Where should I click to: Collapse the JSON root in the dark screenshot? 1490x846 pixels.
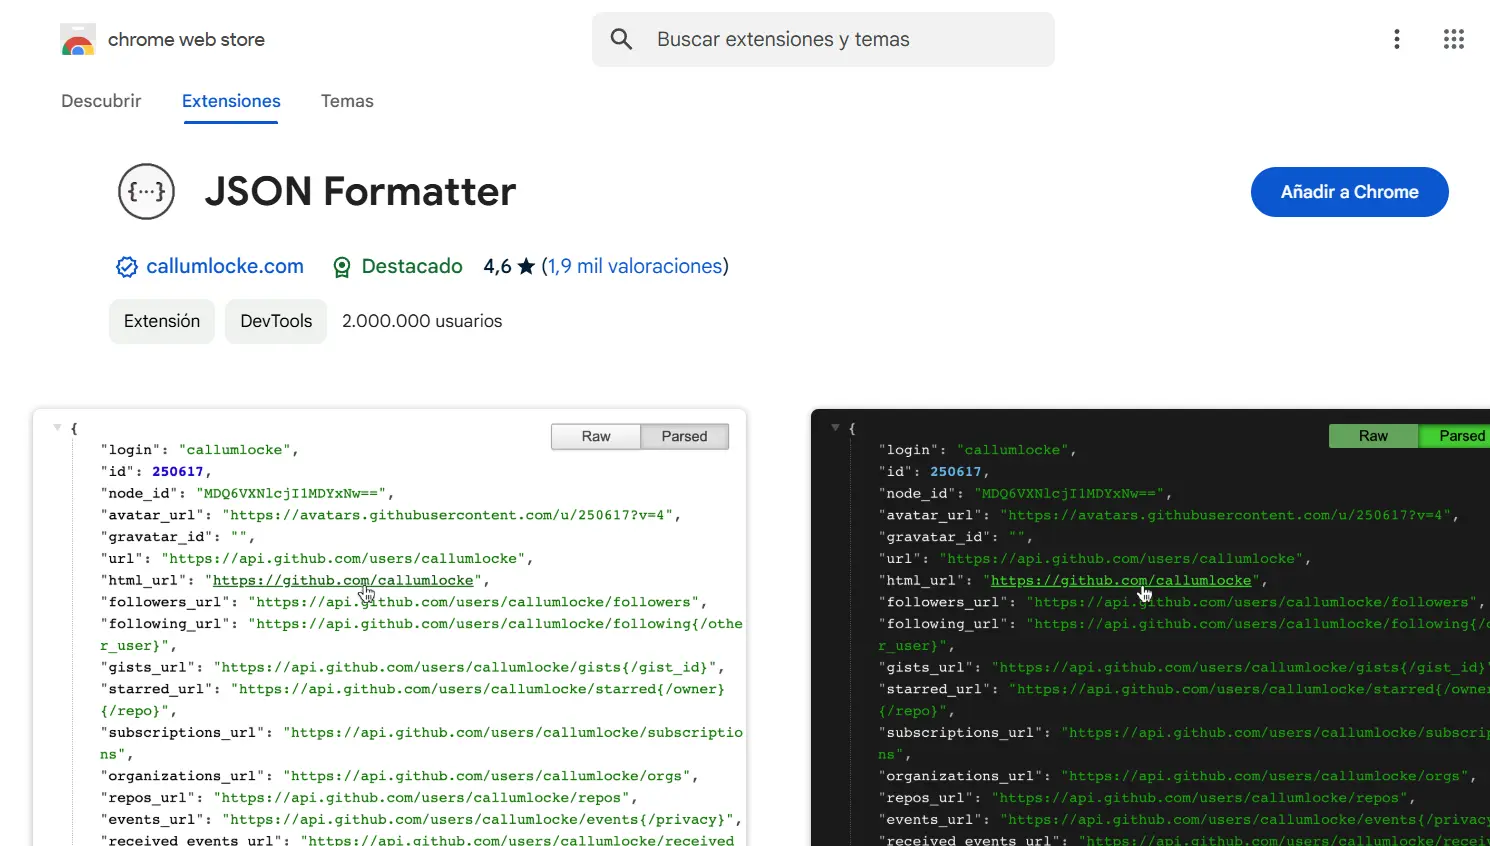(x=835, y=428)
